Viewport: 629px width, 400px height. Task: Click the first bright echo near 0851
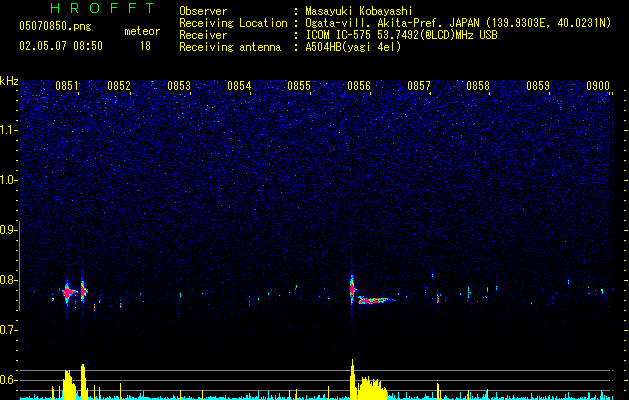point(67,292)
